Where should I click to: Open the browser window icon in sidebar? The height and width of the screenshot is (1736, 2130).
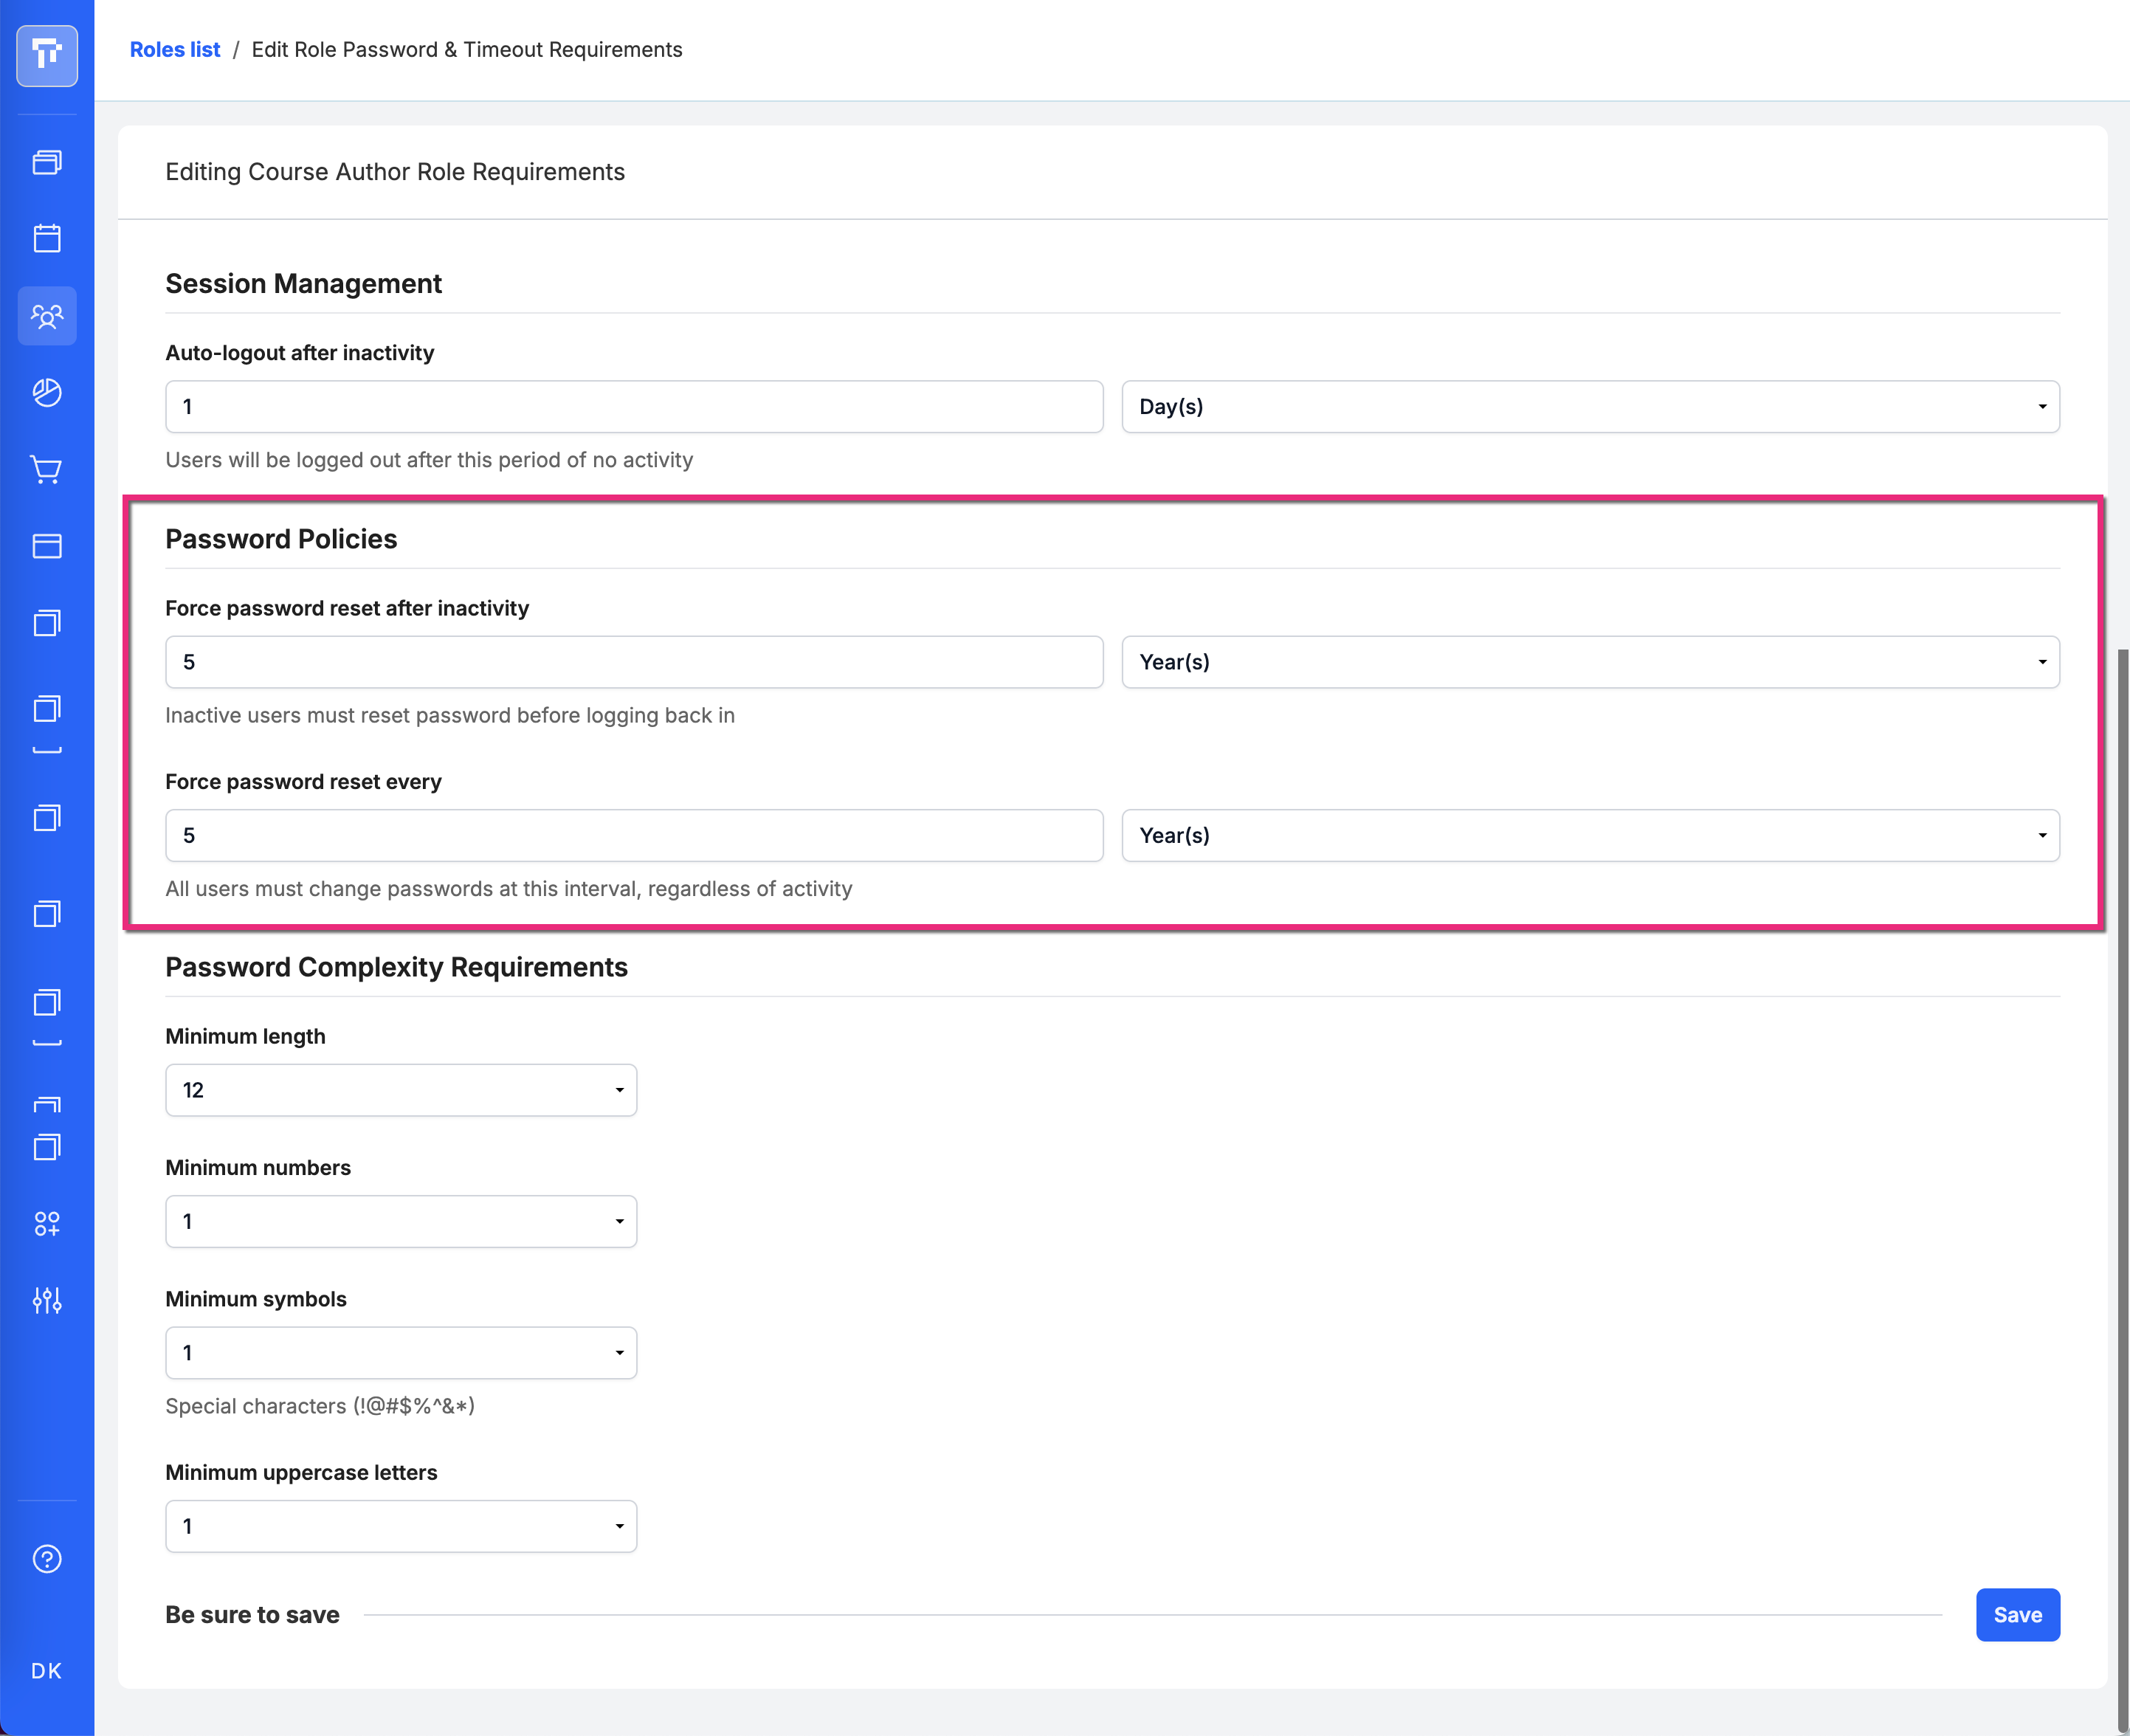click(47, 546)
